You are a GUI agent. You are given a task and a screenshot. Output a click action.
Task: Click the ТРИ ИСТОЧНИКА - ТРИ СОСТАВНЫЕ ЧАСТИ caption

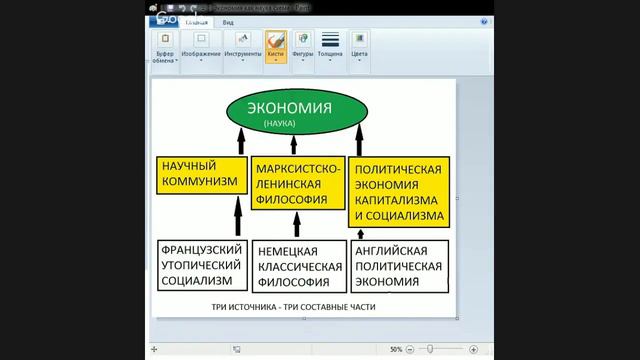point(293,307)
